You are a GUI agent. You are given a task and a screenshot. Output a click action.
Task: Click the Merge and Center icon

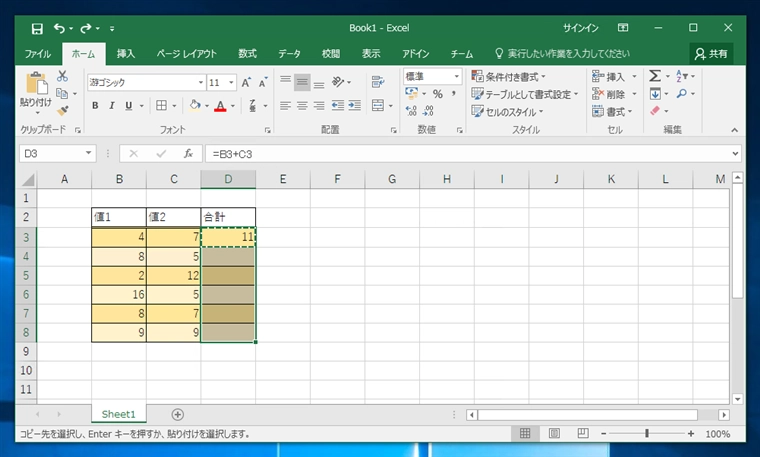click(x=378, y=105)
